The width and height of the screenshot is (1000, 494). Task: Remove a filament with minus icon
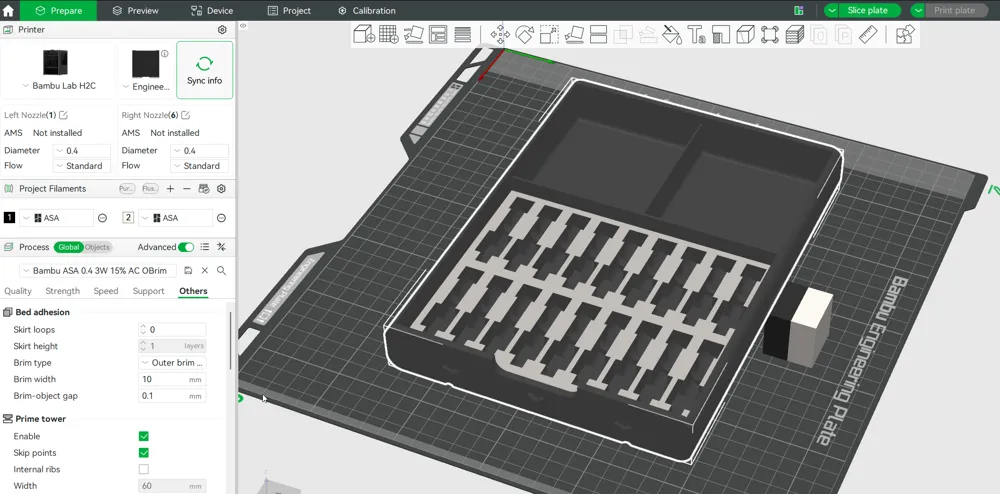[187, 189]
